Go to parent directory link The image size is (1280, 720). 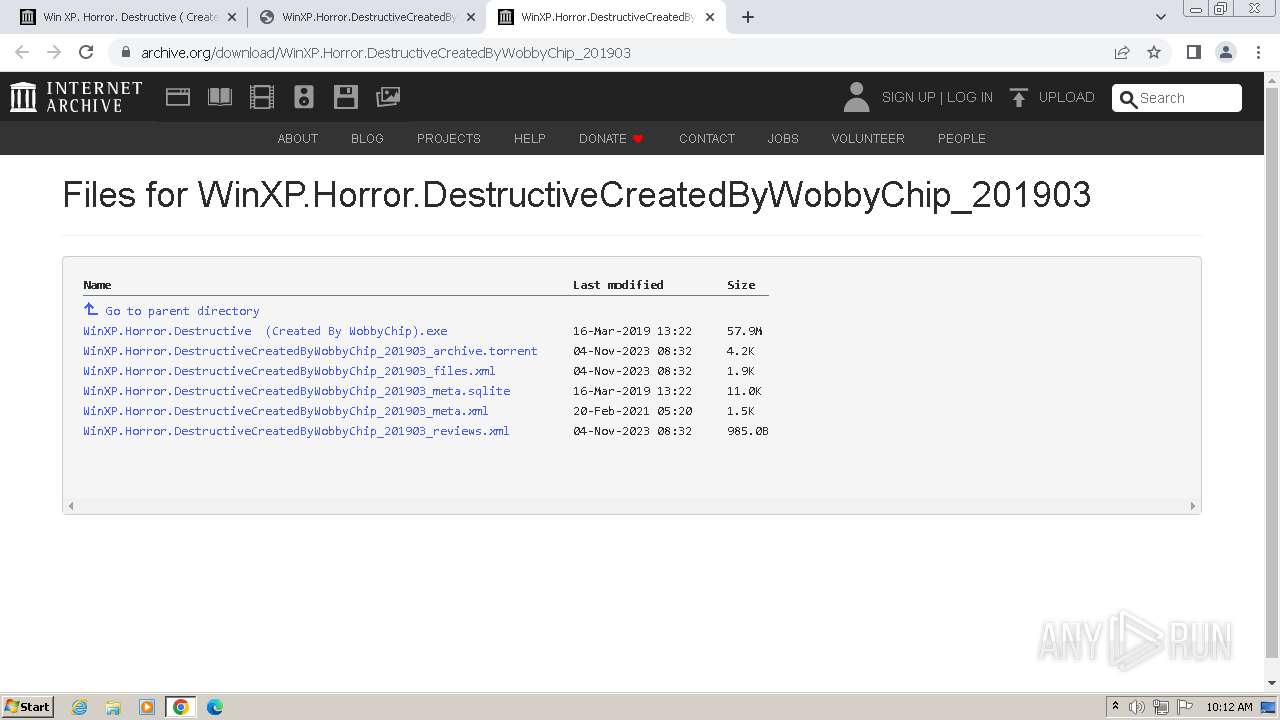172,310
